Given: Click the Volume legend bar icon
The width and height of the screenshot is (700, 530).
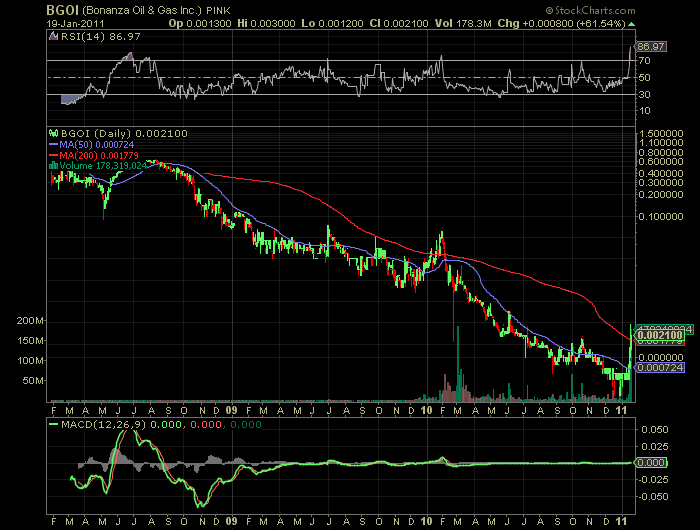Looking at the screenshot, I should (x=54, y=166).
